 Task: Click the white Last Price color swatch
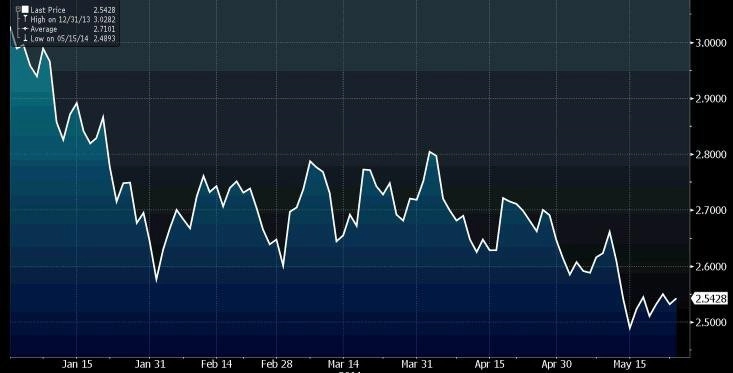point(25,9)
